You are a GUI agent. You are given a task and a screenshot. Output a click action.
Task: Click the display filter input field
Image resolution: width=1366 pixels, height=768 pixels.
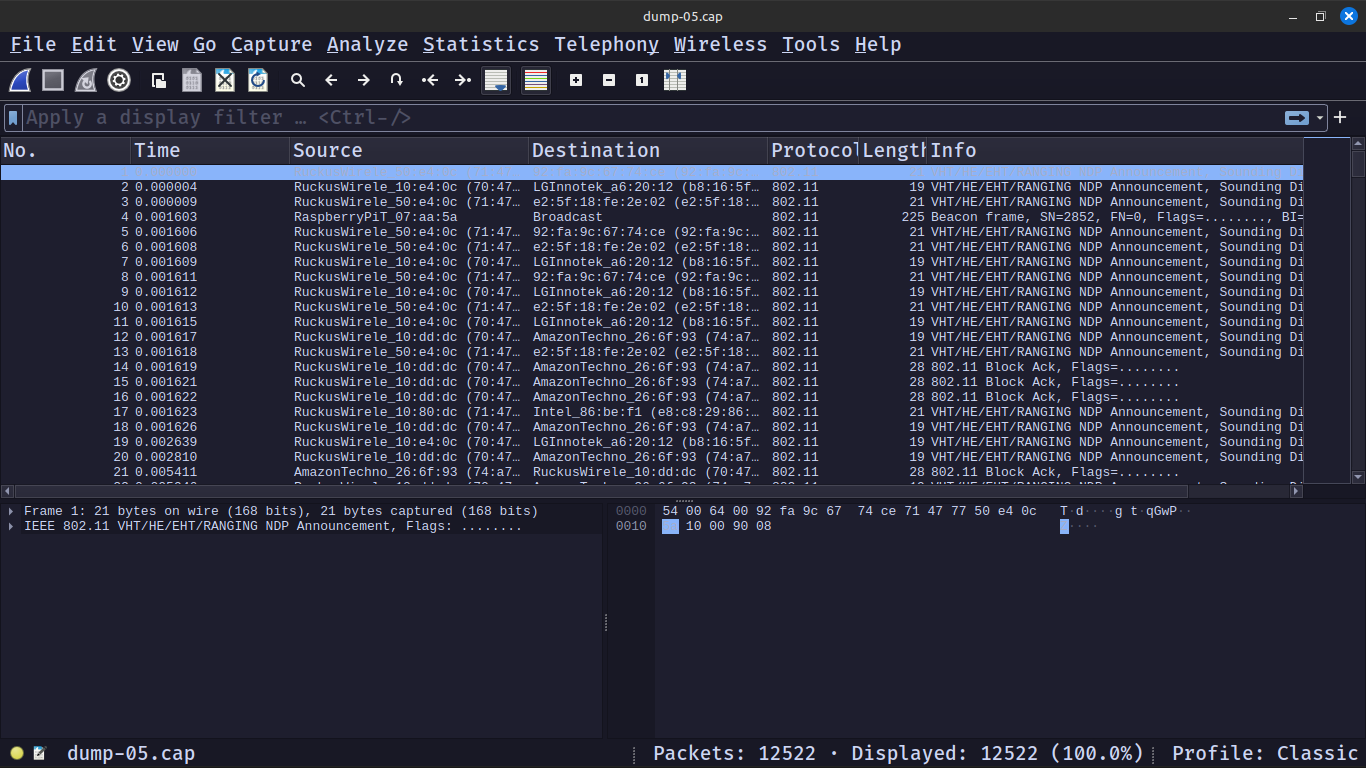pos(650,118)
